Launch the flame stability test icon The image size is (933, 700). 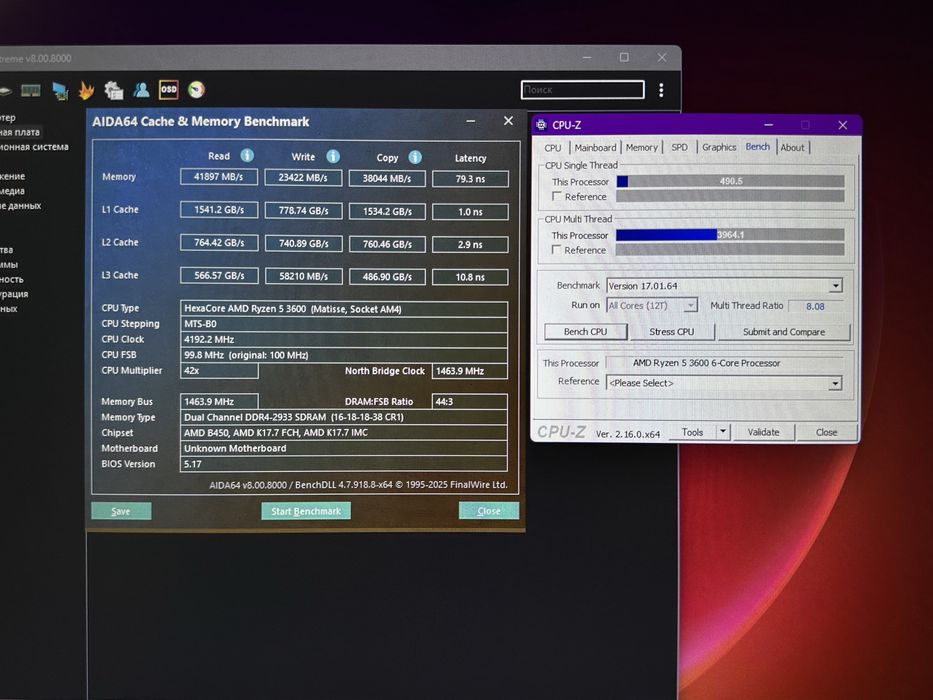click(x=87, y=90)
